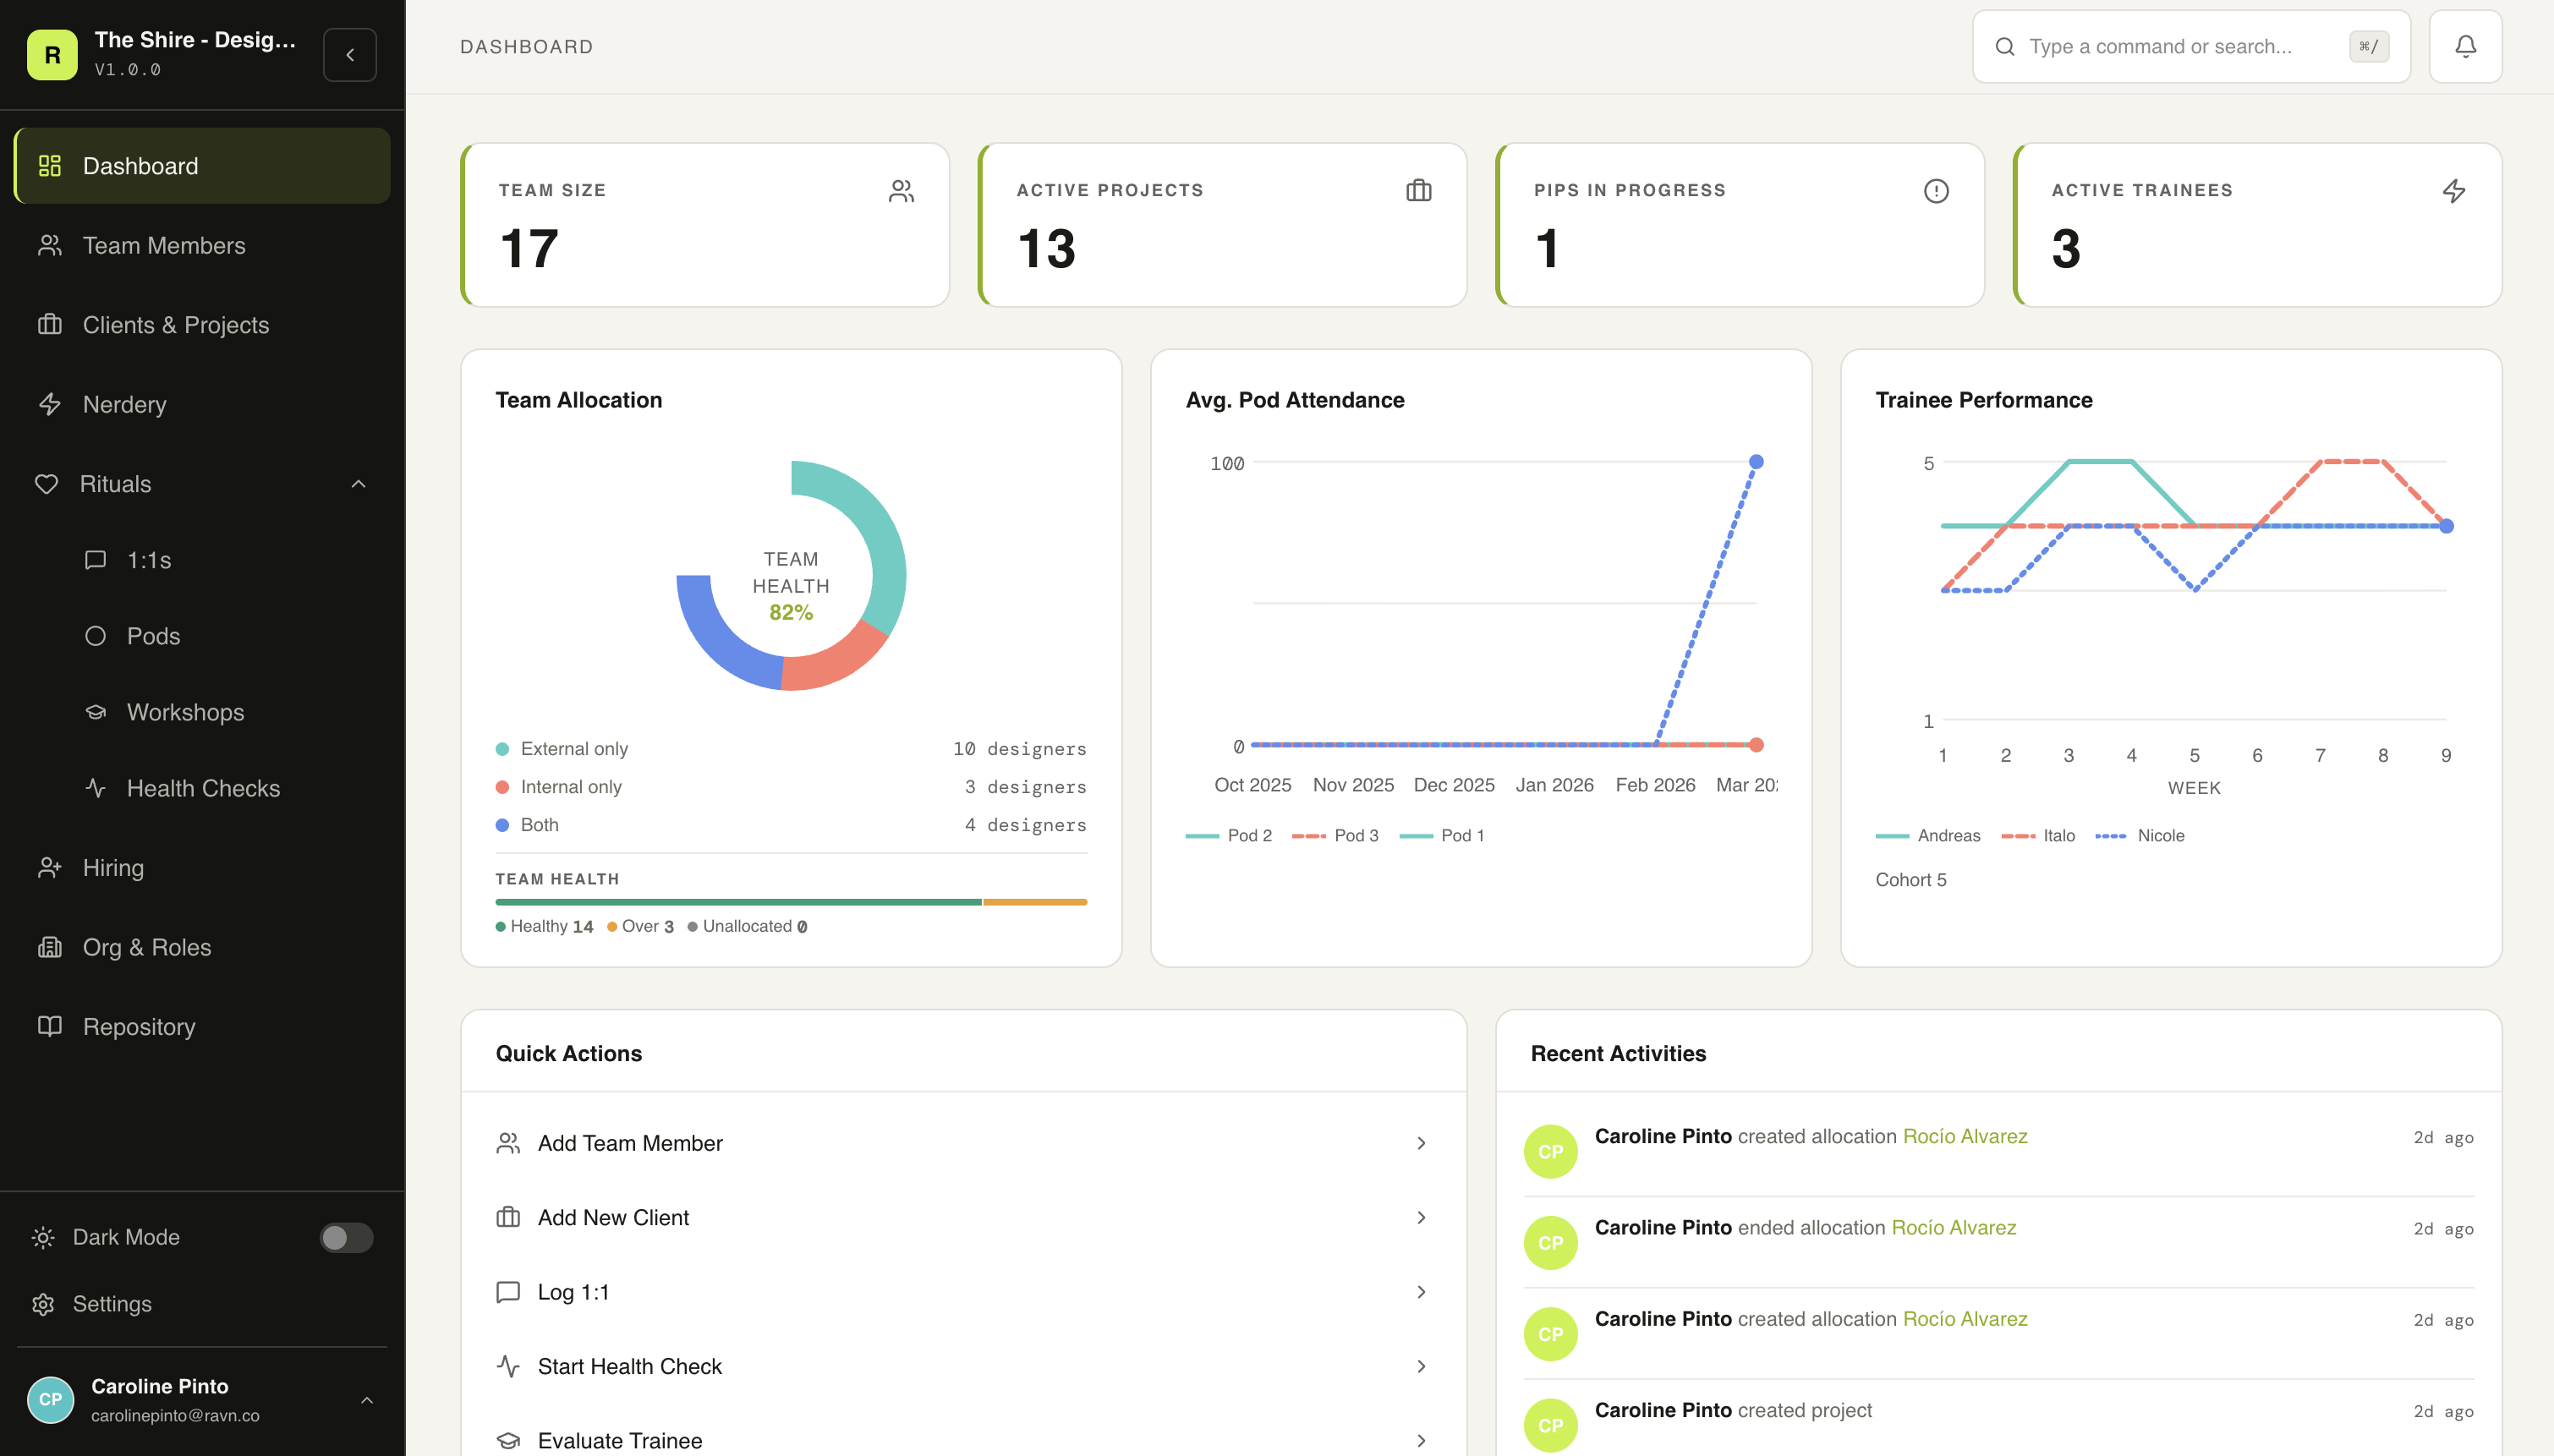Select Workshops under Rituals
2554x1456 pixels.
click(x=186, y=711)
